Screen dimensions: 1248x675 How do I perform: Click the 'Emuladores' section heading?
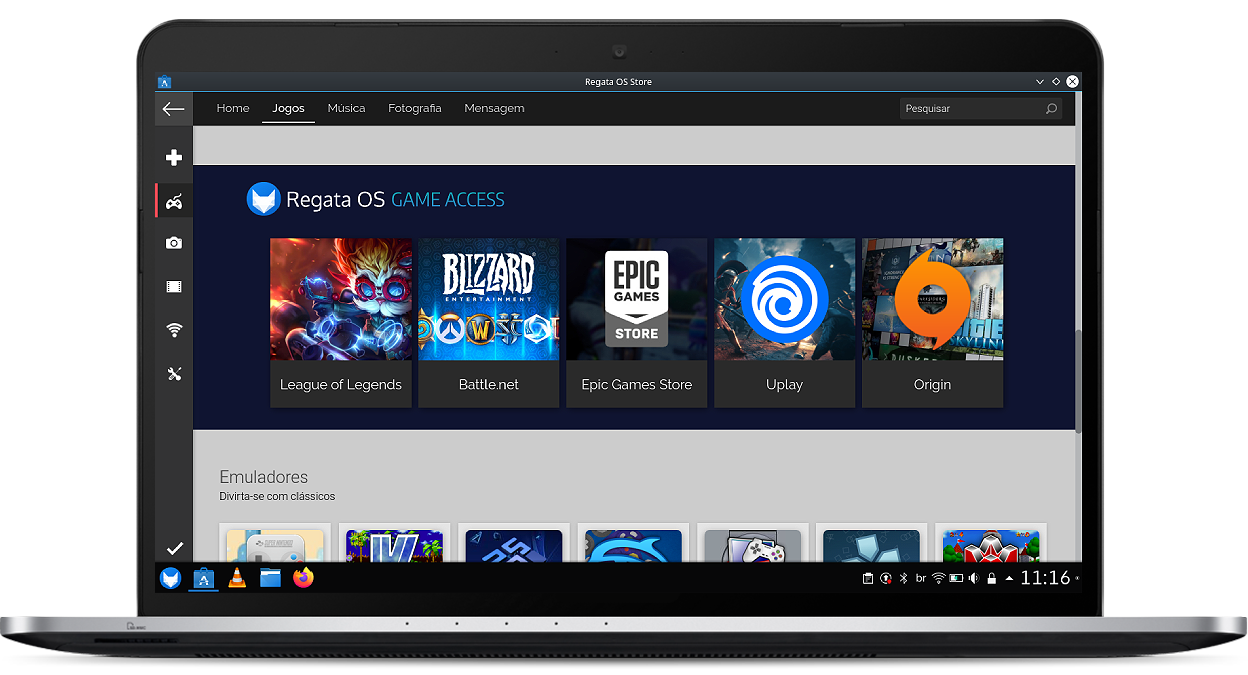click(264, 477)
